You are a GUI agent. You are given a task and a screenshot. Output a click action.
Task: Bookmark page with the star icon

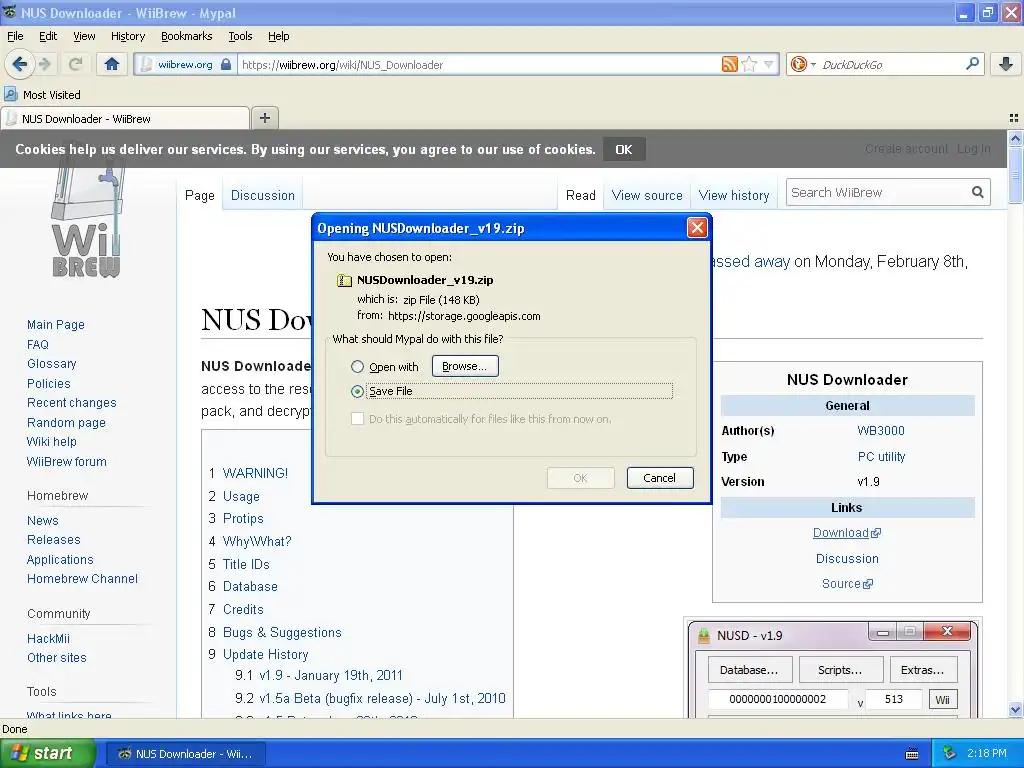(750, 64)
